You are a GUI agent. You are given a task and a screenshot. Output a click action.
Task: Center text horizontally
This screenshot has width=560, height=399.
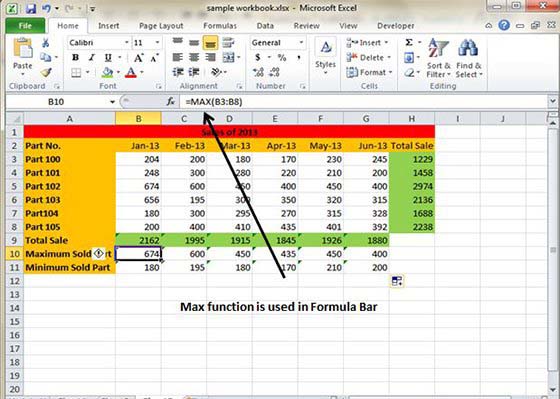(194, 58)
